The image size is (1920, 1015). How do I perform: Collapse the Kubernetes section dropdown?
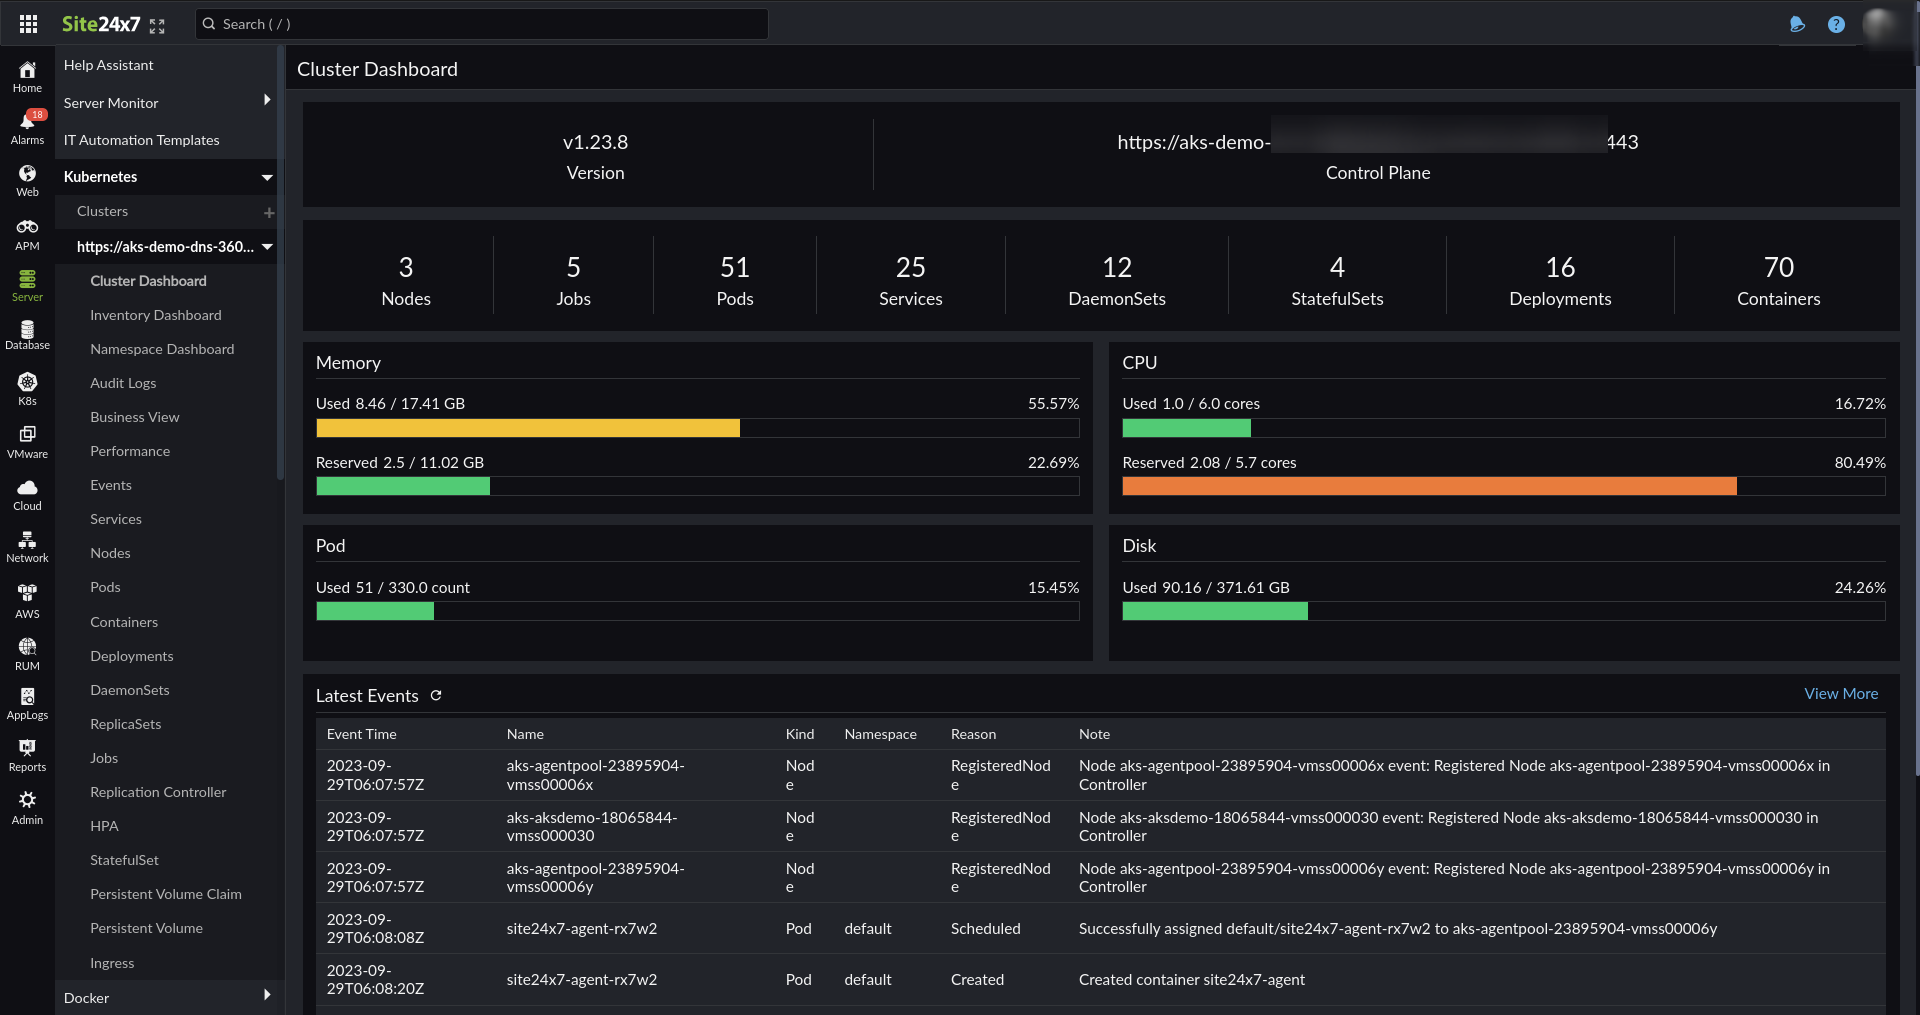click(266, 177)
